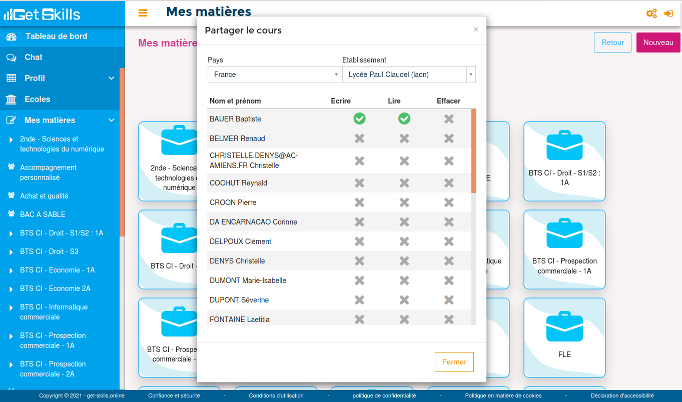Click the hamburger menu icon
Viewport: 682px width, 402px height.
[x=143, y=13]
